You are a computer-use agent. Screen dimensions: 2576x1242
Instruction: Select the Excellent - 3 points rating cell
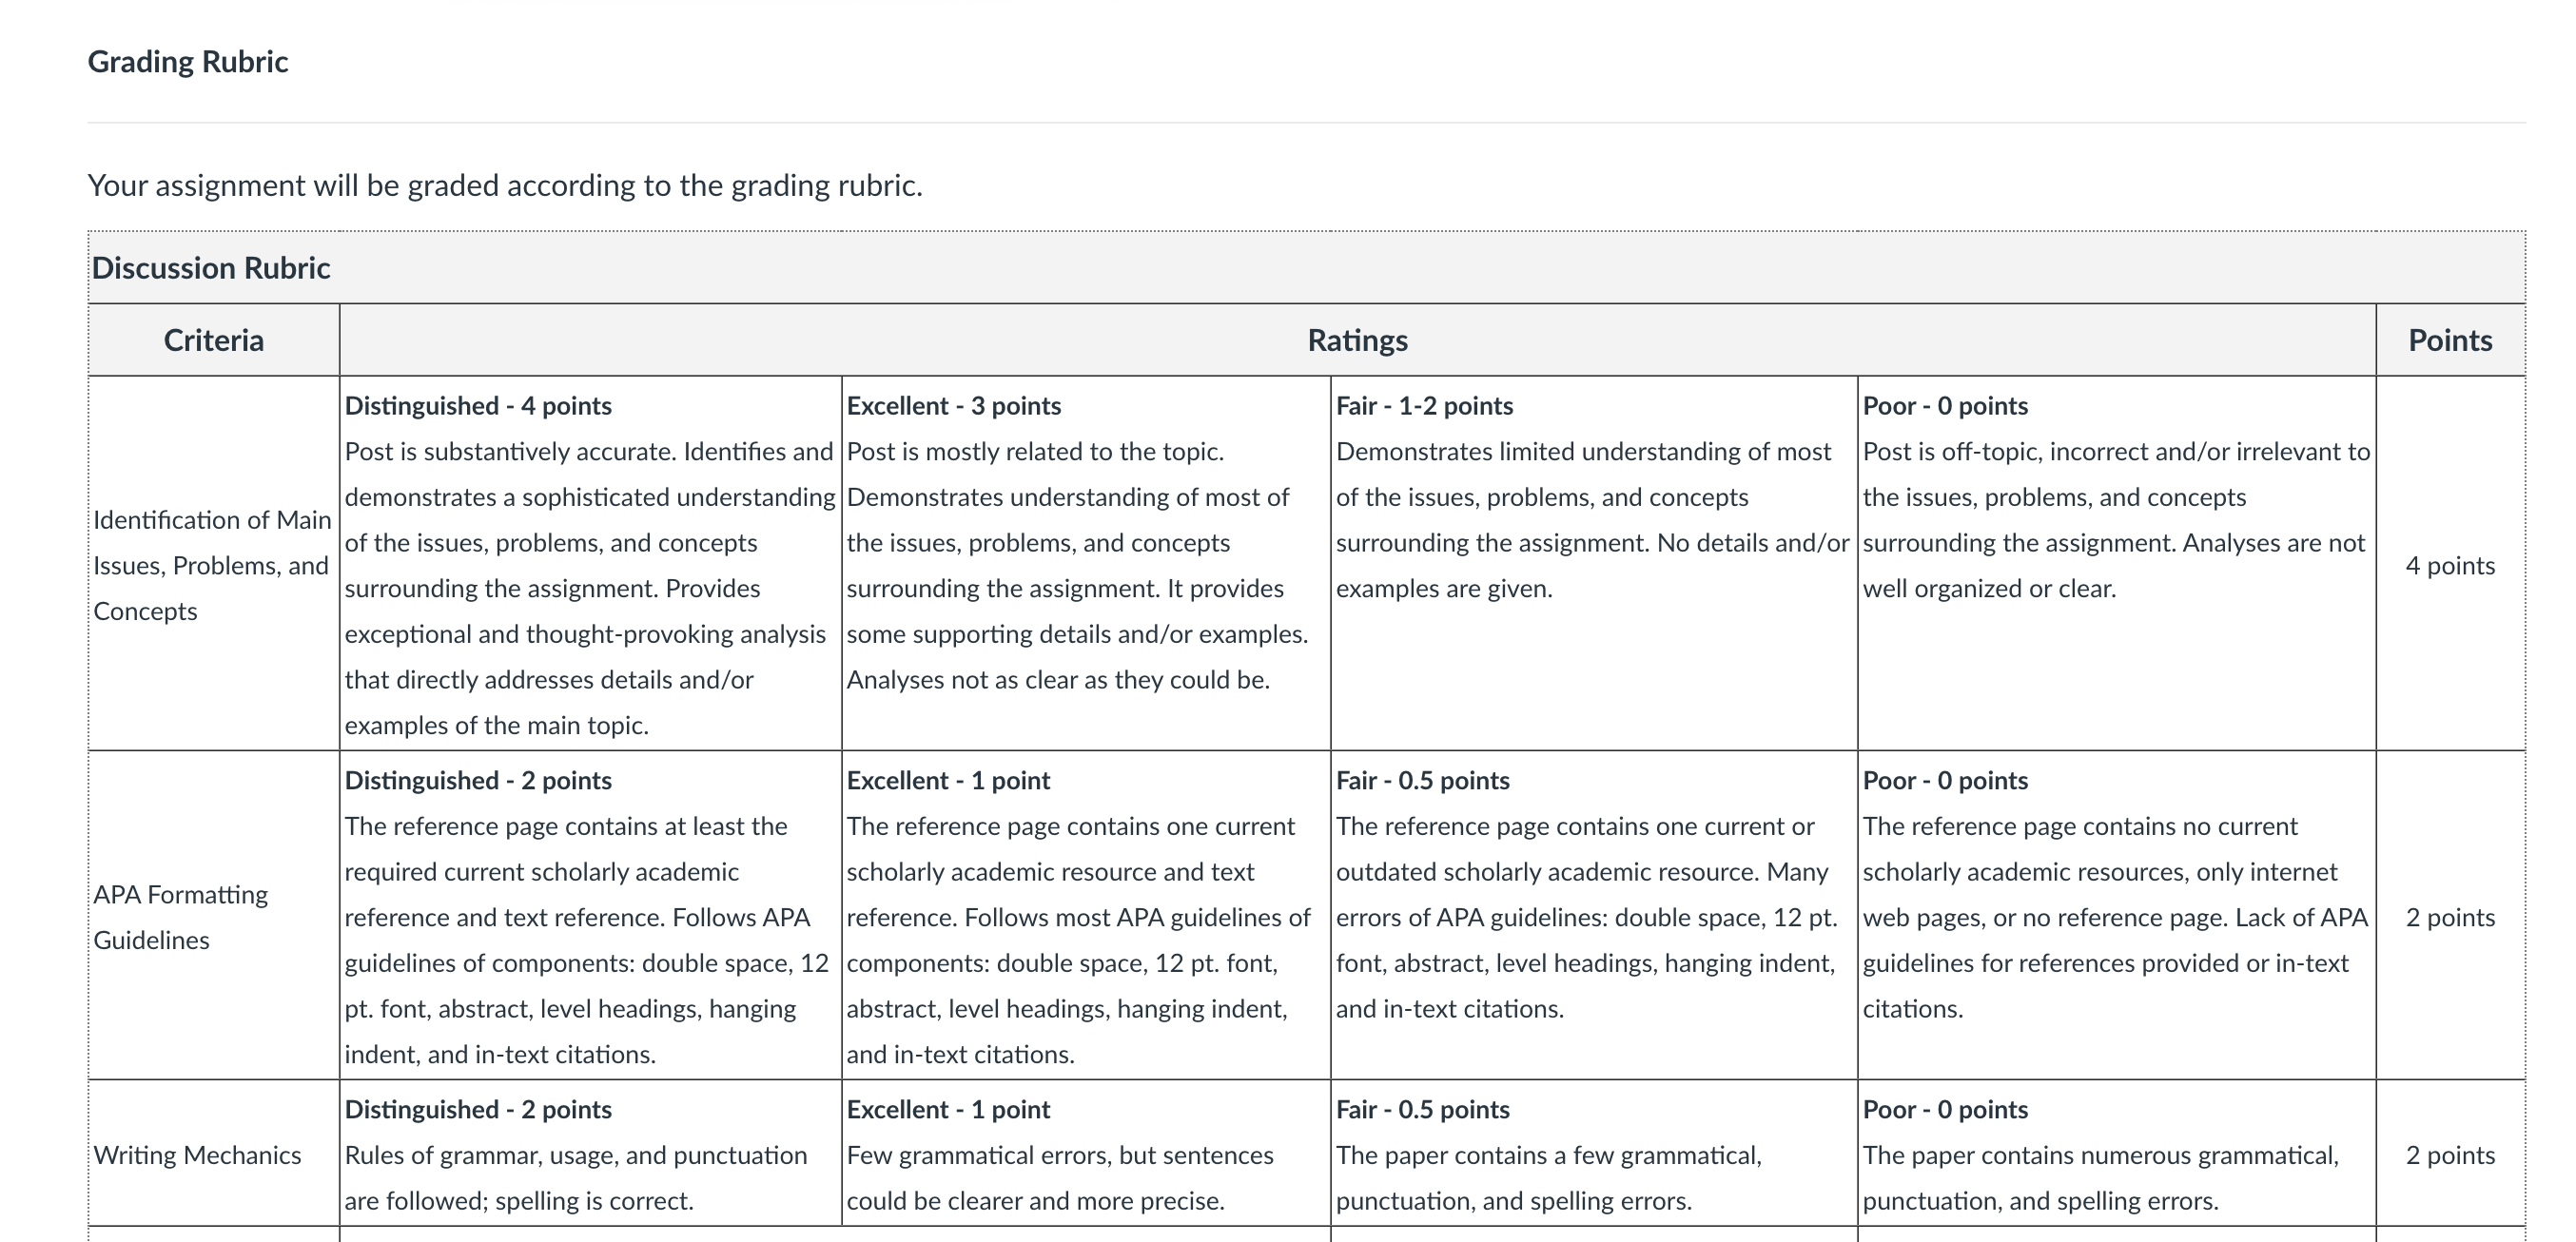coord(1086,564)
